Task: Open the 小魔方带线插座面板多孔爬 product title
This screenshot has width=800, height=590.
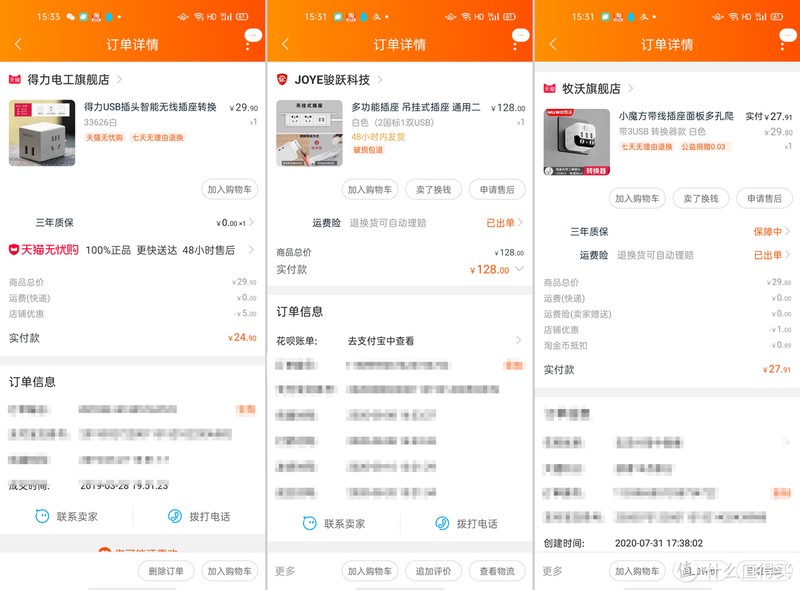Action: (676, 116)
